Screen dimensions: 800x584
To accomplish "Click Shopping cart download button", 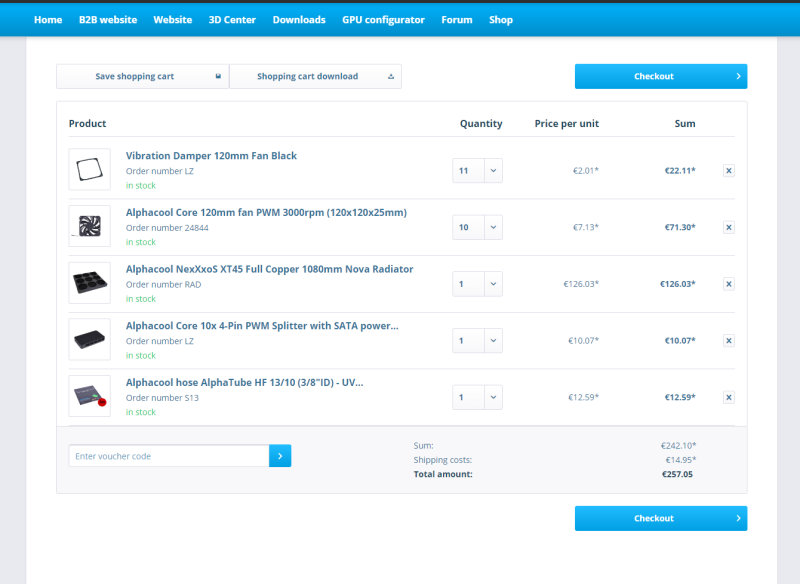I will tap(315, 76).
